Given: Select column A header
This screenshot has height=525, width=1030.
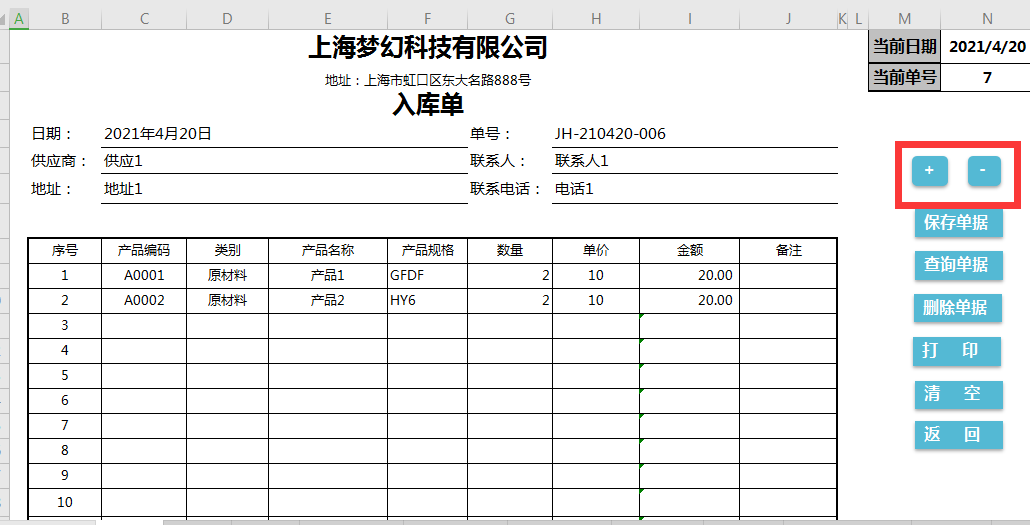Looking at the screenshot, I should point(18,20).
